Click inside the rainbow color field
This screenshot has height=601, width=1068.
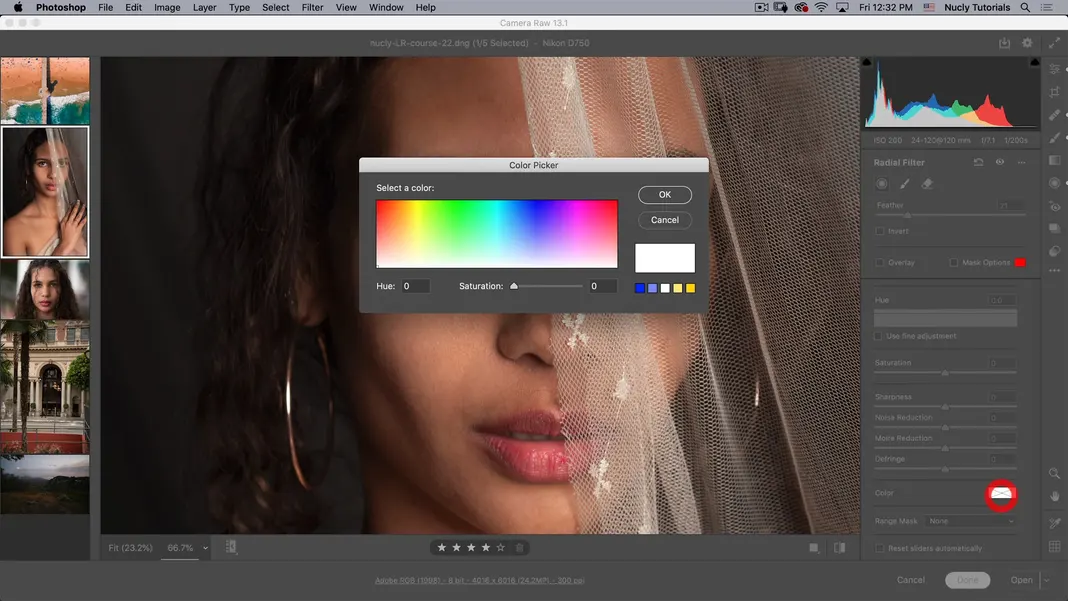pyautogui.click(x=497, y=234)
